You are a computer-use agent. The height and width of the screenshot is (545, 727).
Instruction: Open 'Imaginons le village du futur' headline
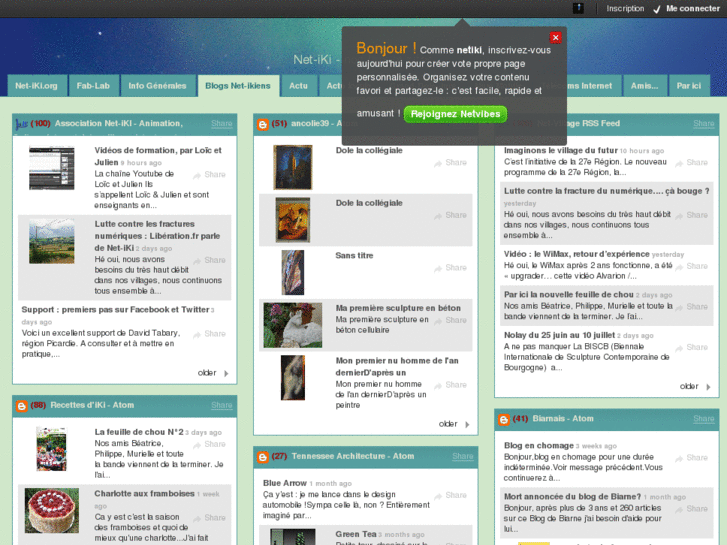(561, 150)
